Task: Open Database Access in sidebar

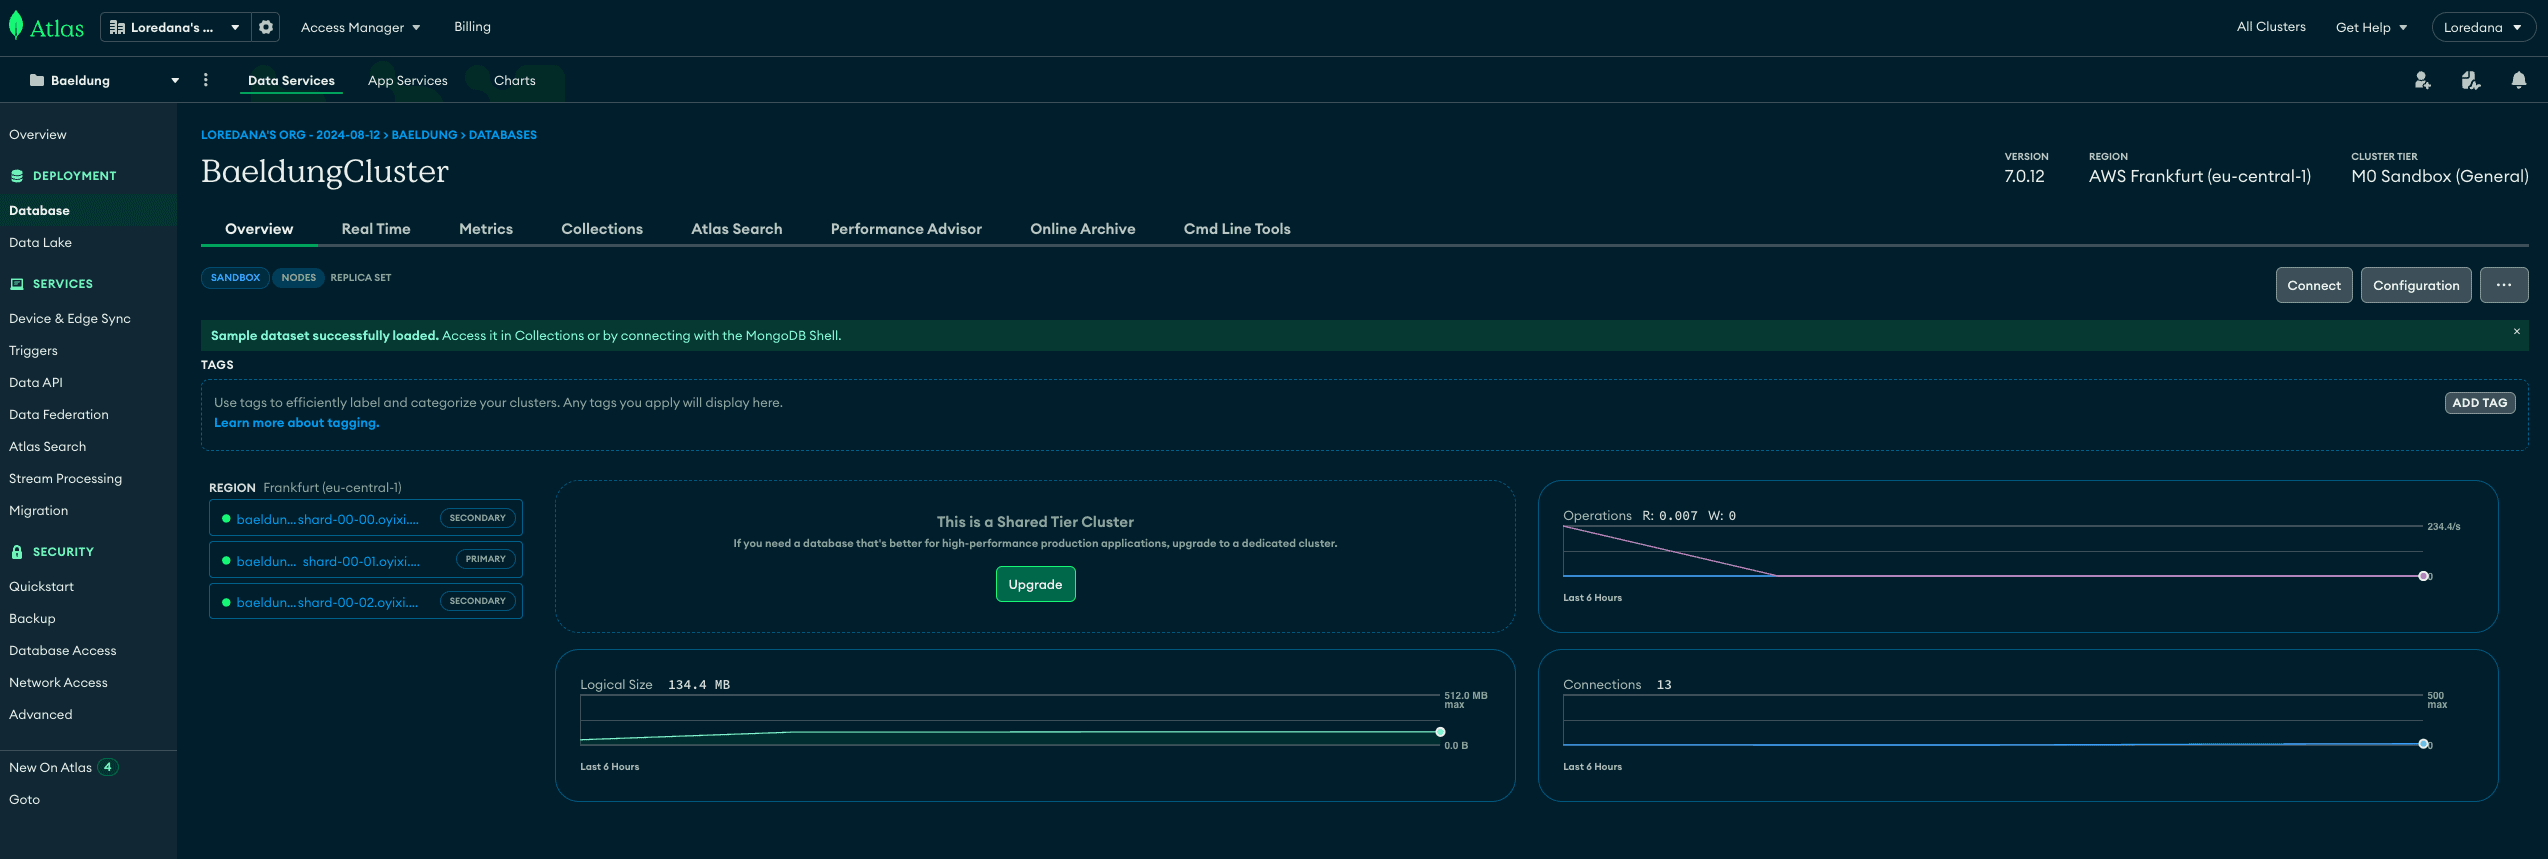Action: coord(62,651)
